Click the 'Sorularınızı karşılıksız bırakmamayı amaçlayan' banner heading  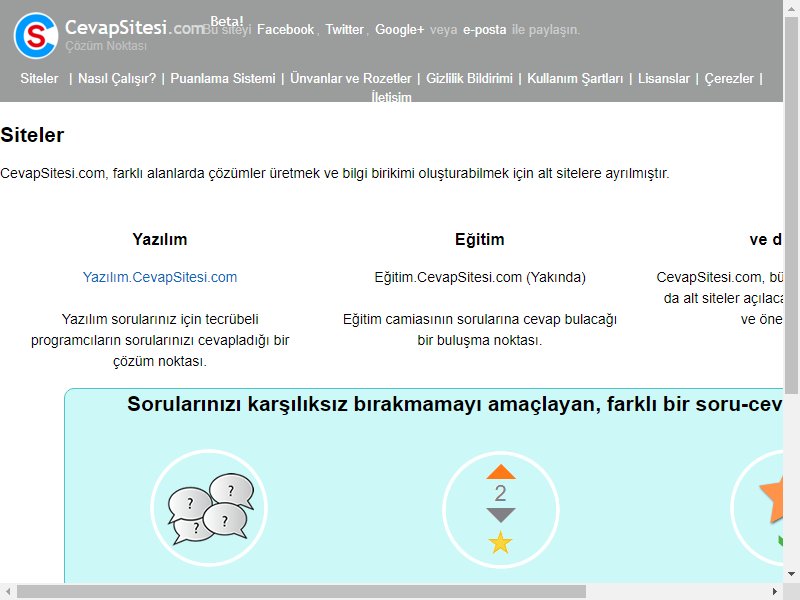pyautogui.click(x=455, y=404)
